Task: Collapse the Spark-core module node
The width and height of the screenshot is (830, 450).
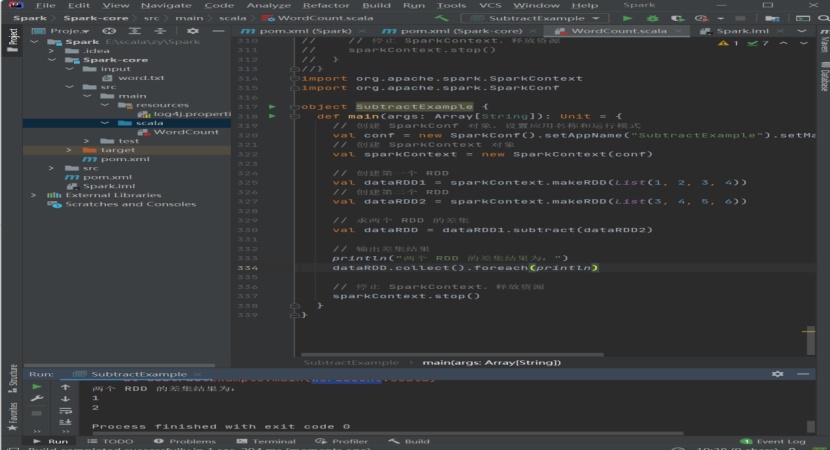Action: pyautogui.click(x=51, y=60)
